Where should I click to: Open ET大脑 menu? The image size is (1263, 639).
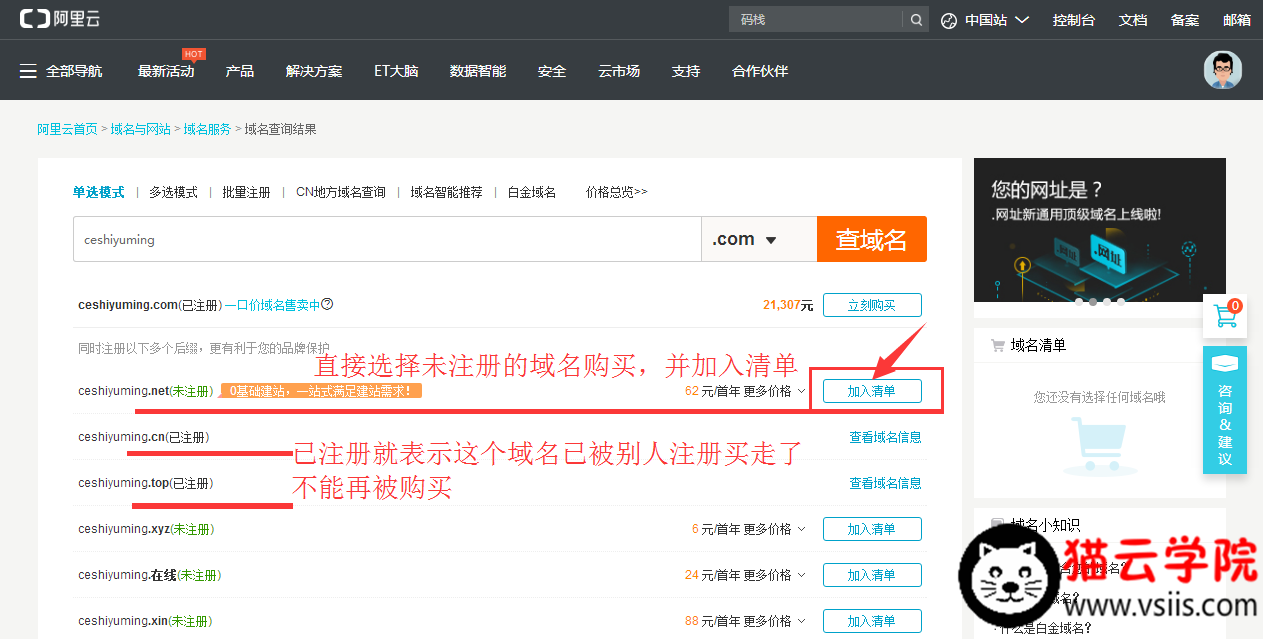click(x=396, y=71)
